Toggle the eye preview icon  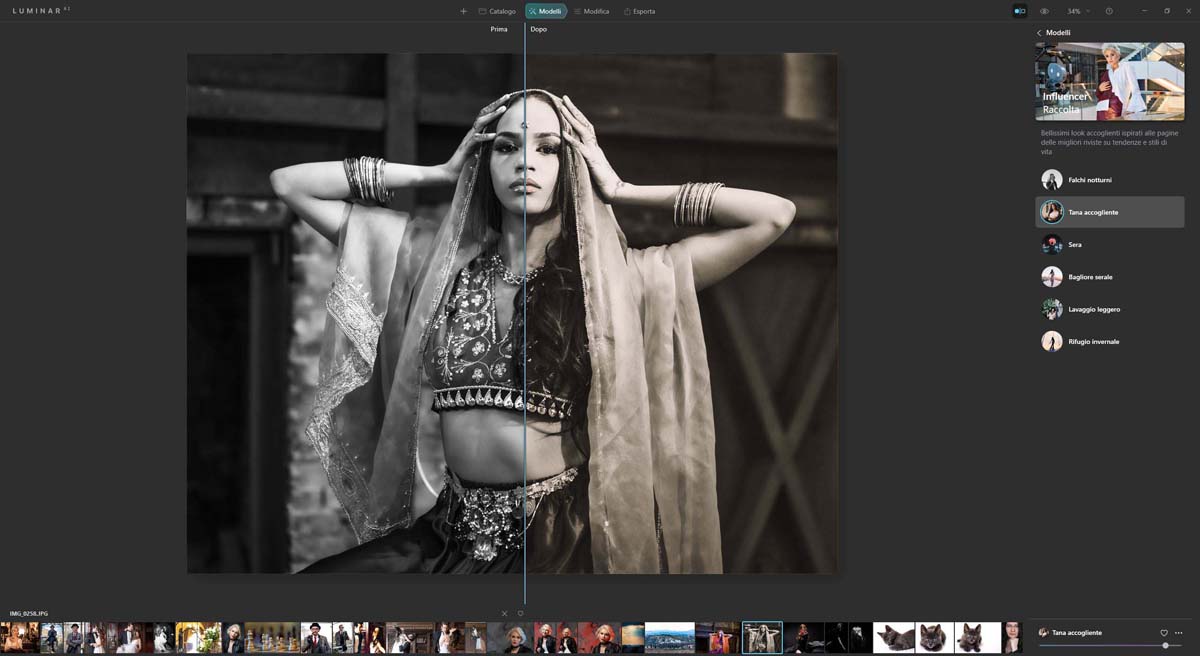1044,11
